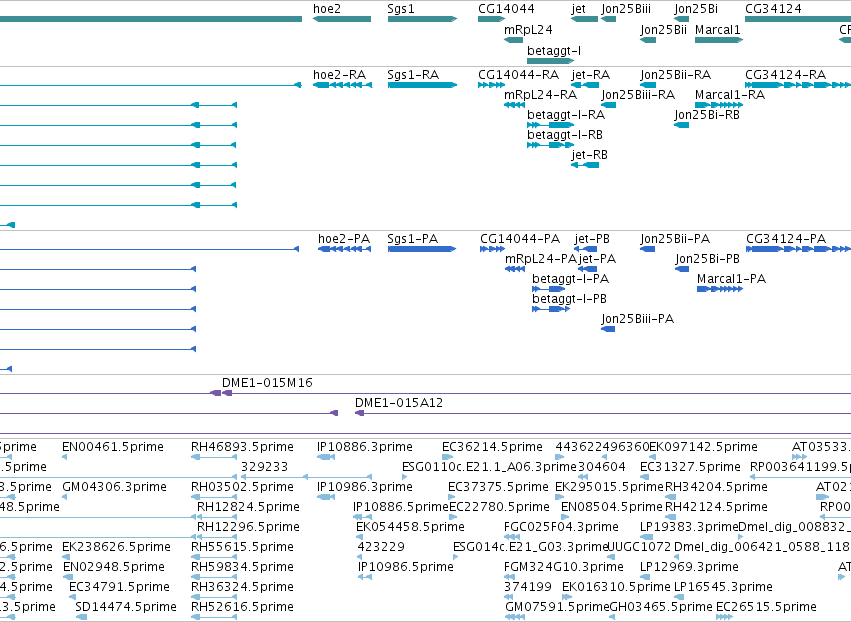Click the jet gene label
This screenshot has height=622, width=851.
click(x=579, y=9)
